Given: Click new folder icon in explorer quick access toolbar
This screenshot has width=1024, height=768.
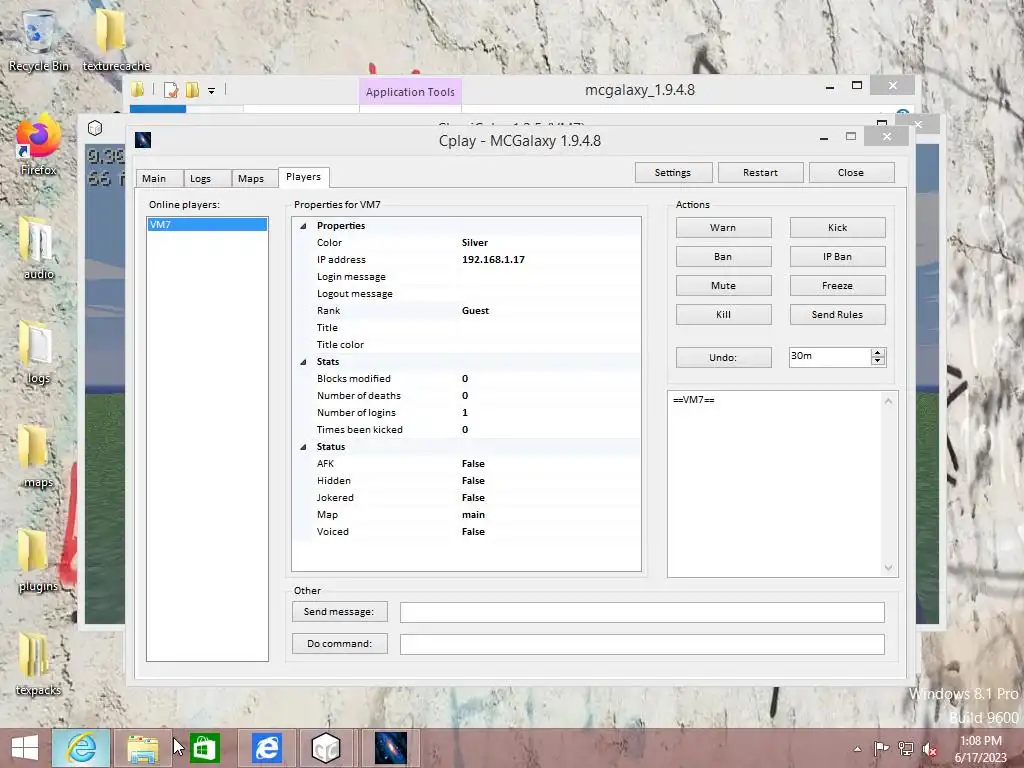Looking at the screenshot, I should [192, 89].
